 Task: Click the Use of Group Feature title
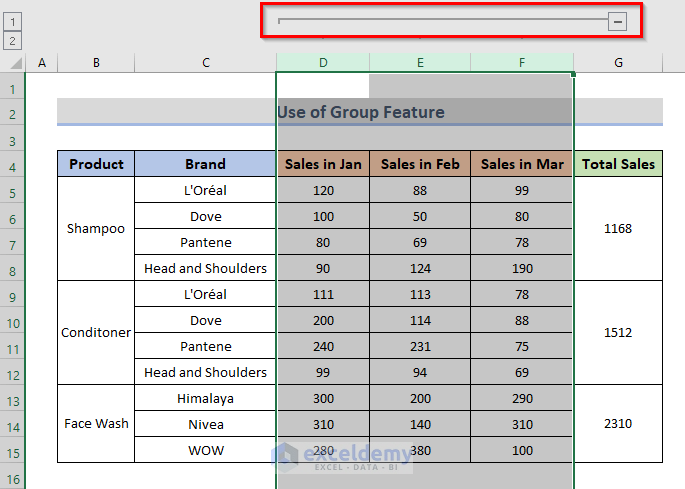[x=360, y=112]
